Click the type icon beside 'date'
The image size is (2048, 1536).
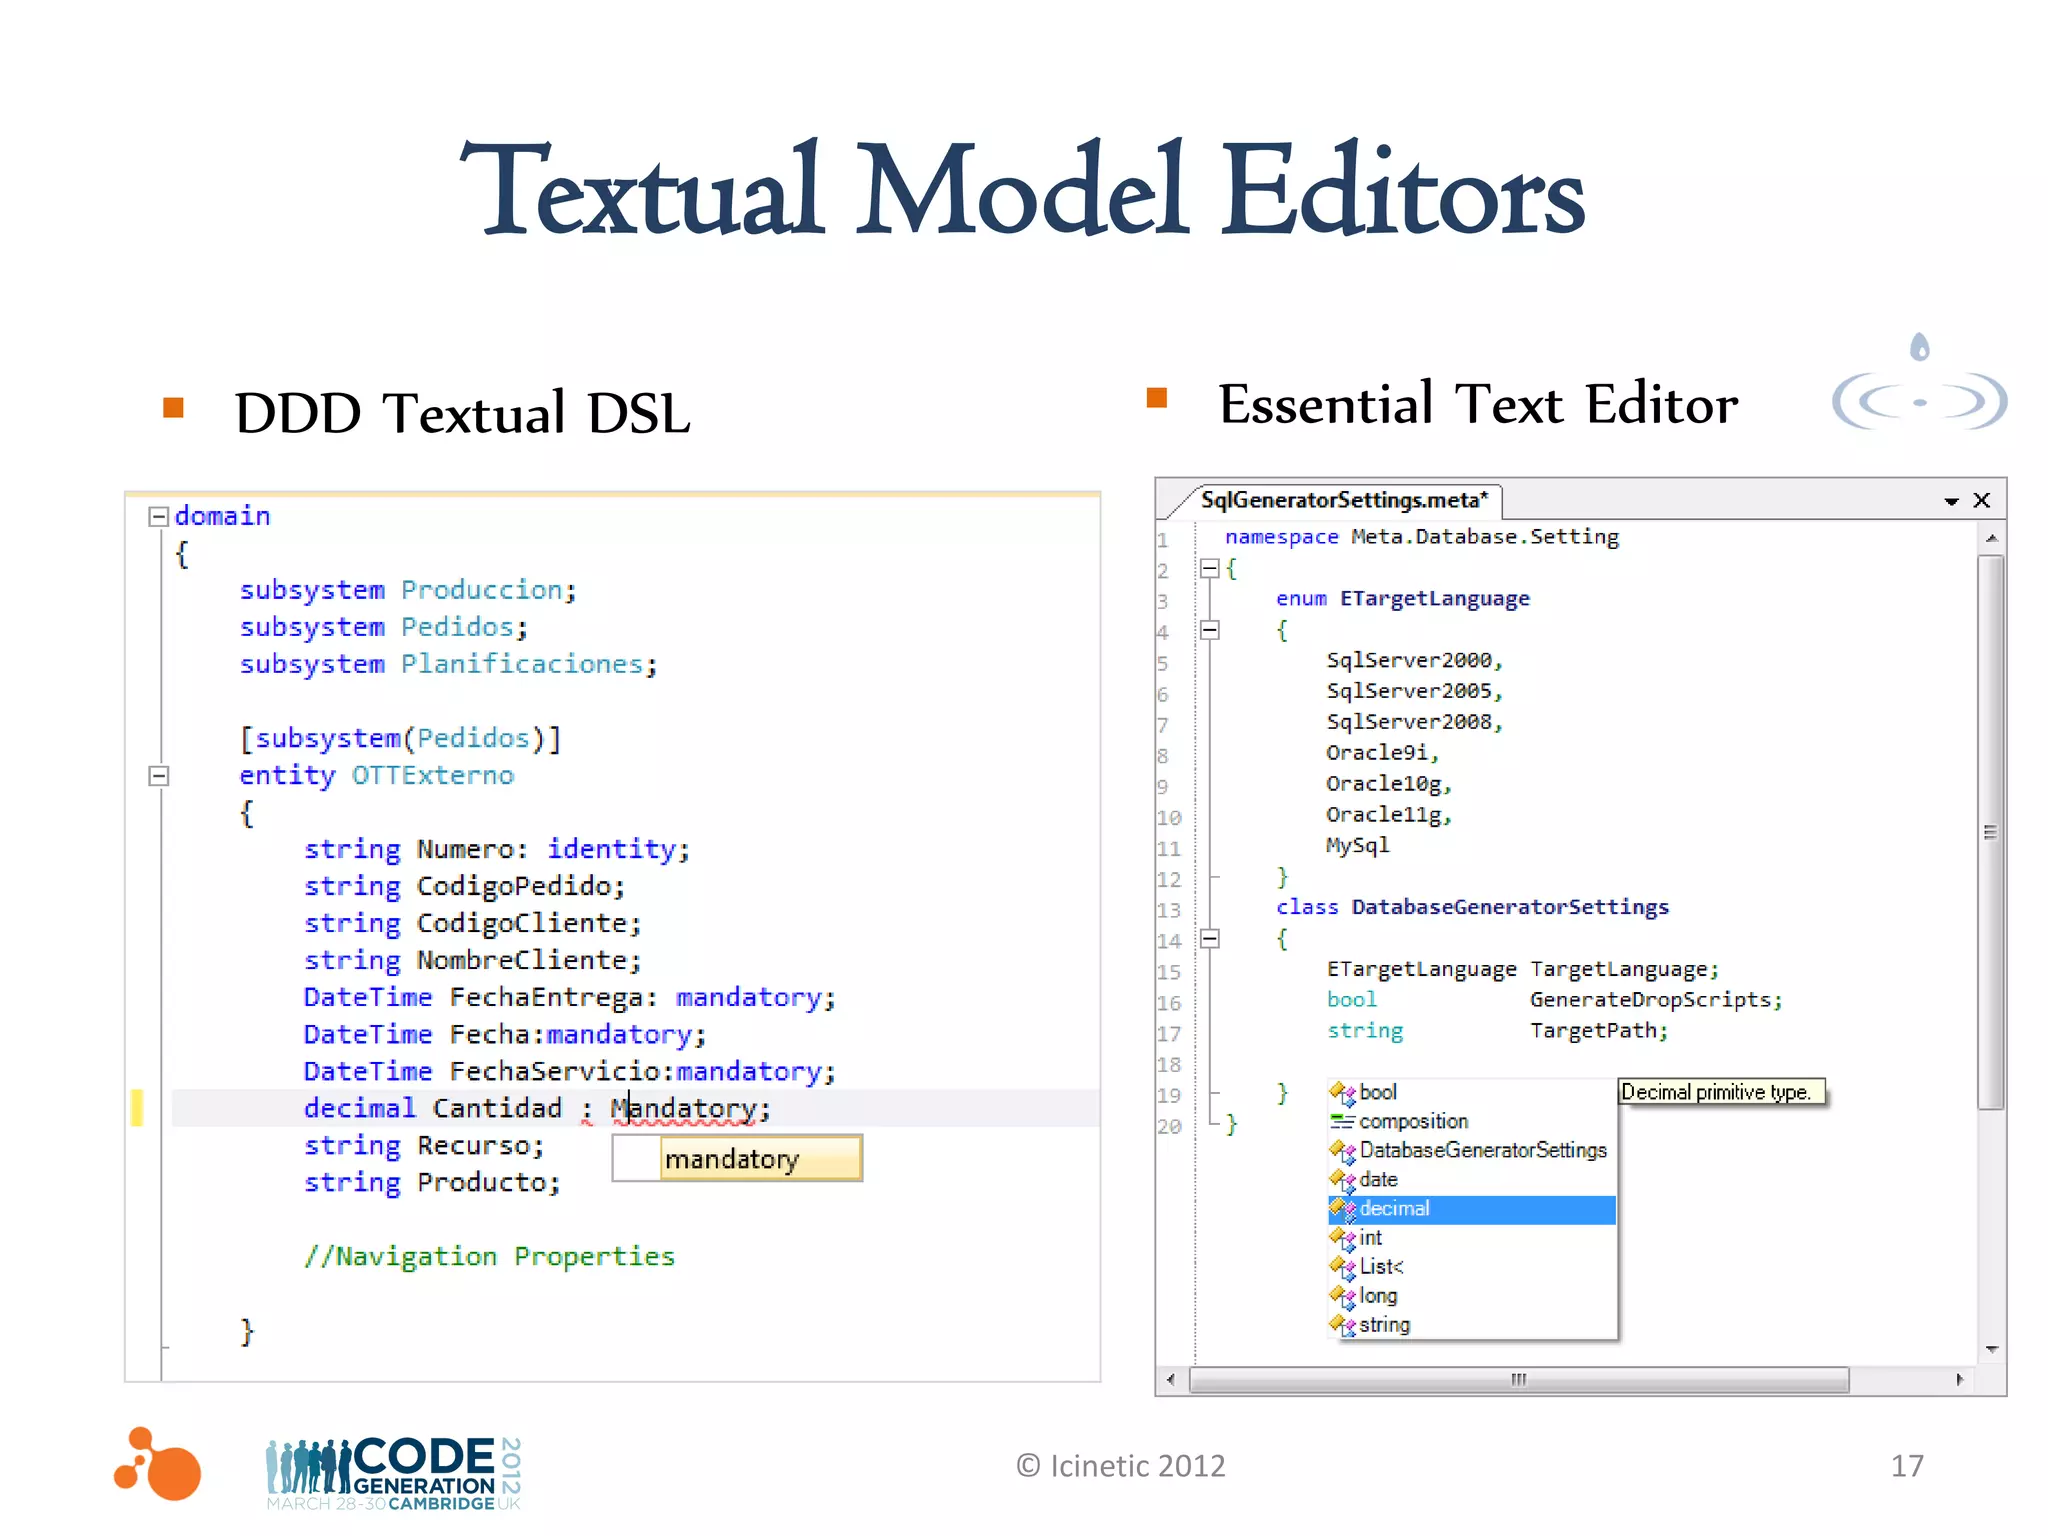point(1343,1180)
